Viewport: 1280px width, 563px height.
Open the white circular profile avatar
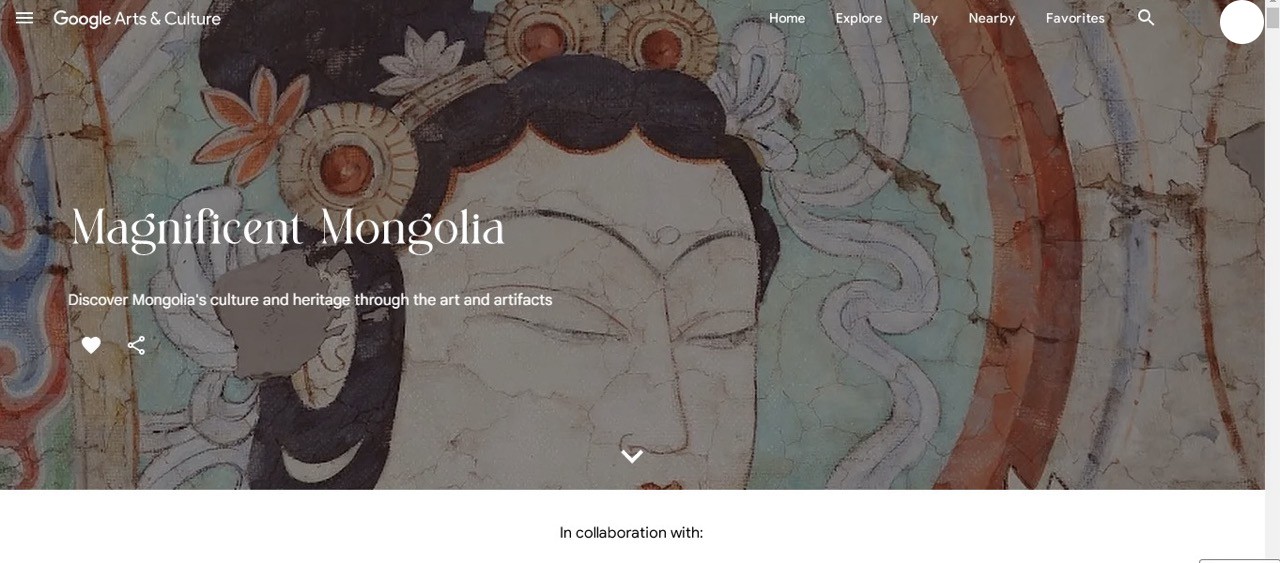(1242, 22)
